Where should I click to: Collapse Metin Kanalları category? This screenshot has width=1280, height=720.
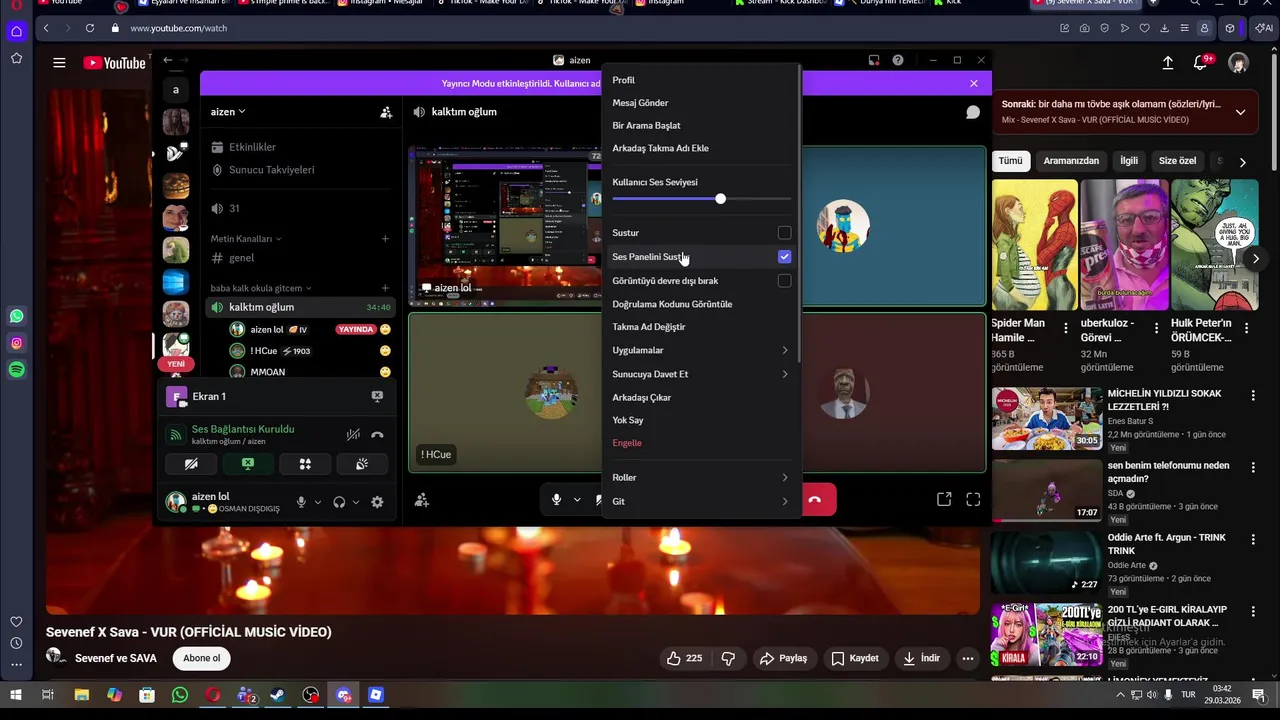coord(246,239)
